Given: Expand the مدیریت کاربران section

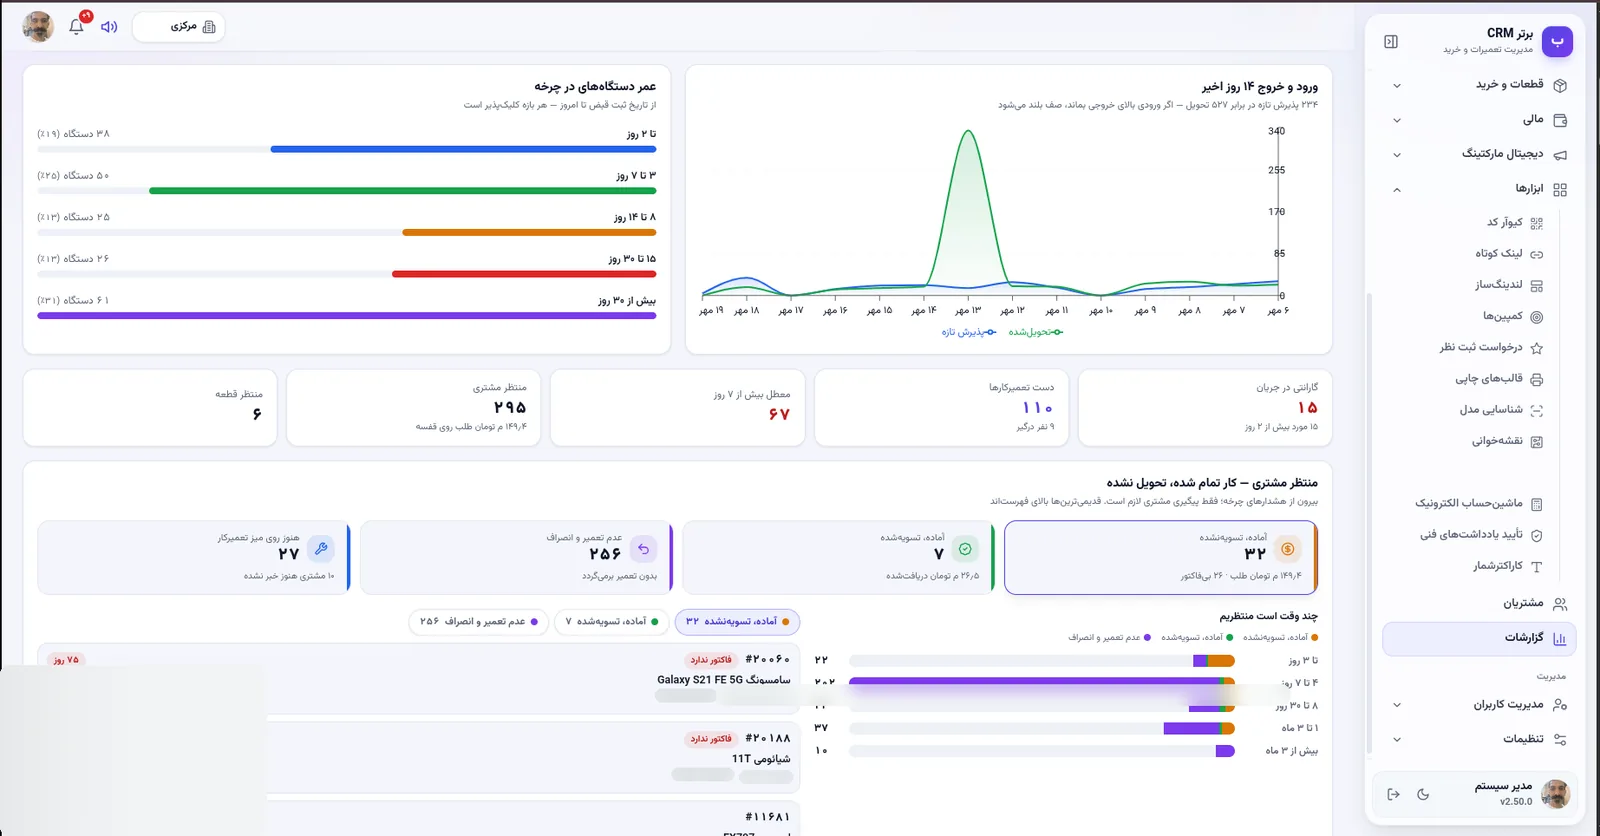Looking at the screenshot, I should click(x=1480, y=705).
